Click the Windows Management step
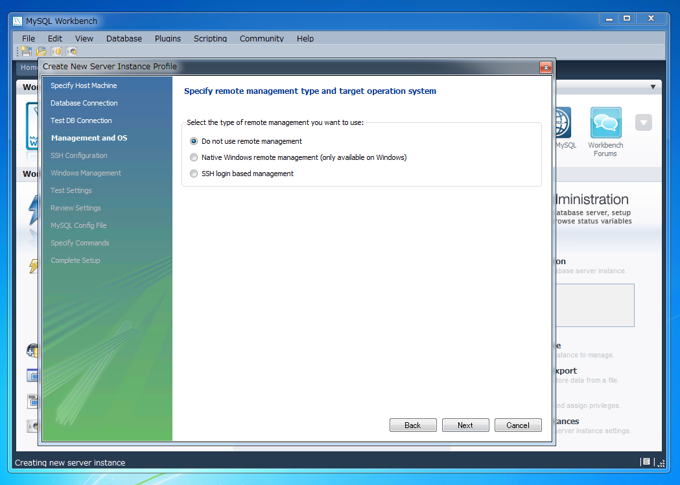The width and height of the screenshot is (680, 485). pyautogui.click(x=86, y=173)
